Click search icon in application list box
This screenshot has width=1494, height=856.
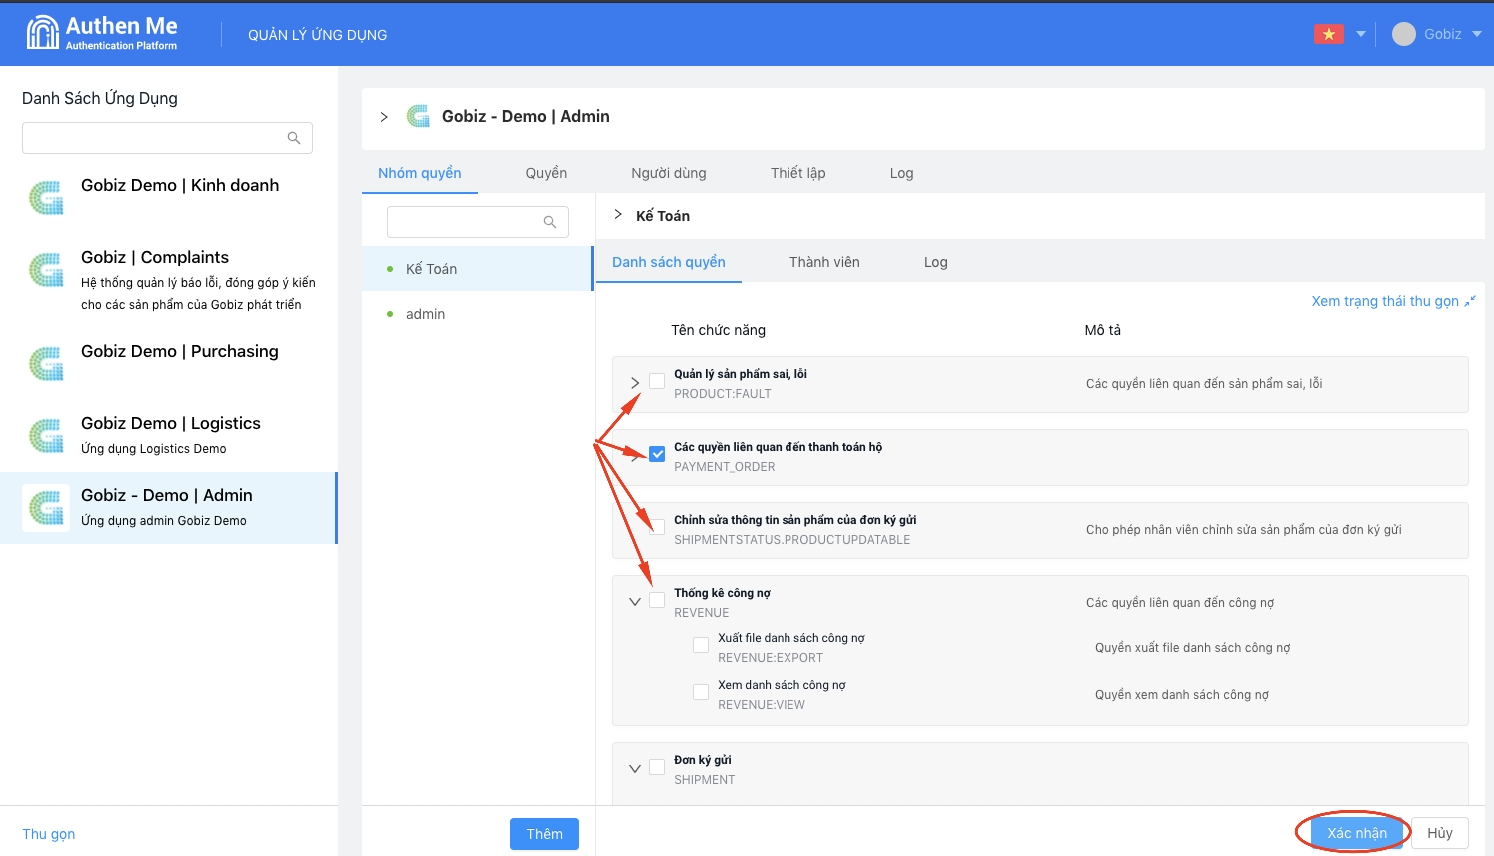tap(294, 138)
